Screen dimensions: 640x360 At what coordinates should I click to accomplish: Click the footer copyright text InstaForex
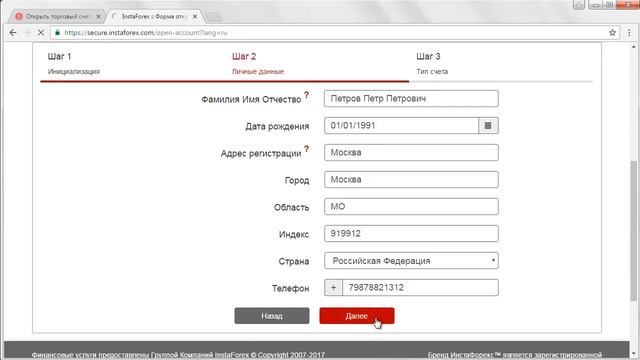tap(178, 355)
